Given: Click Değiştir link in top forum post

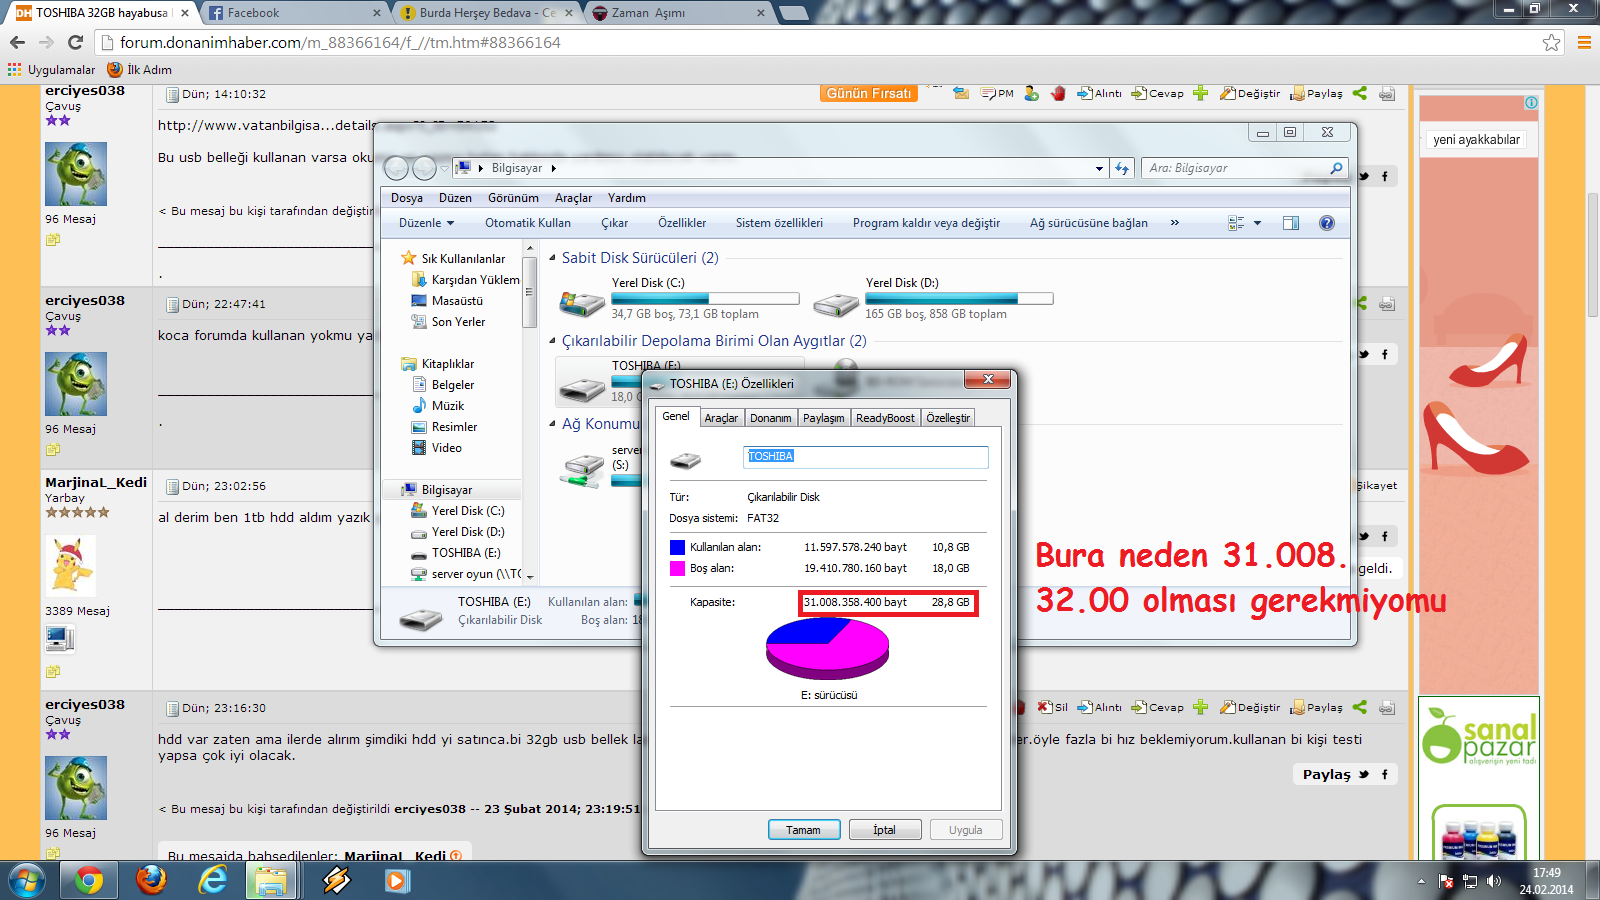Looking at the screenshot, I should coord(1250,93).
